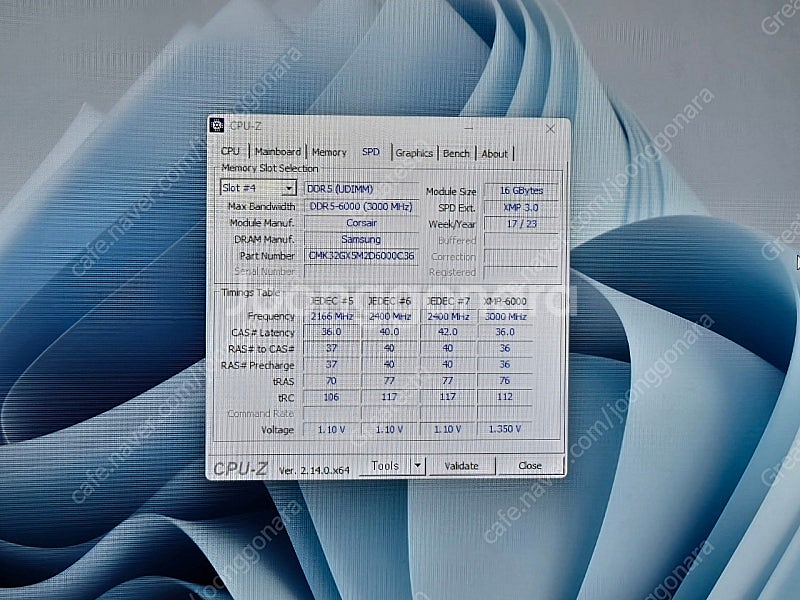Click the JEDEC #6 column header
The image size is (800, 600).
point(389,301)
